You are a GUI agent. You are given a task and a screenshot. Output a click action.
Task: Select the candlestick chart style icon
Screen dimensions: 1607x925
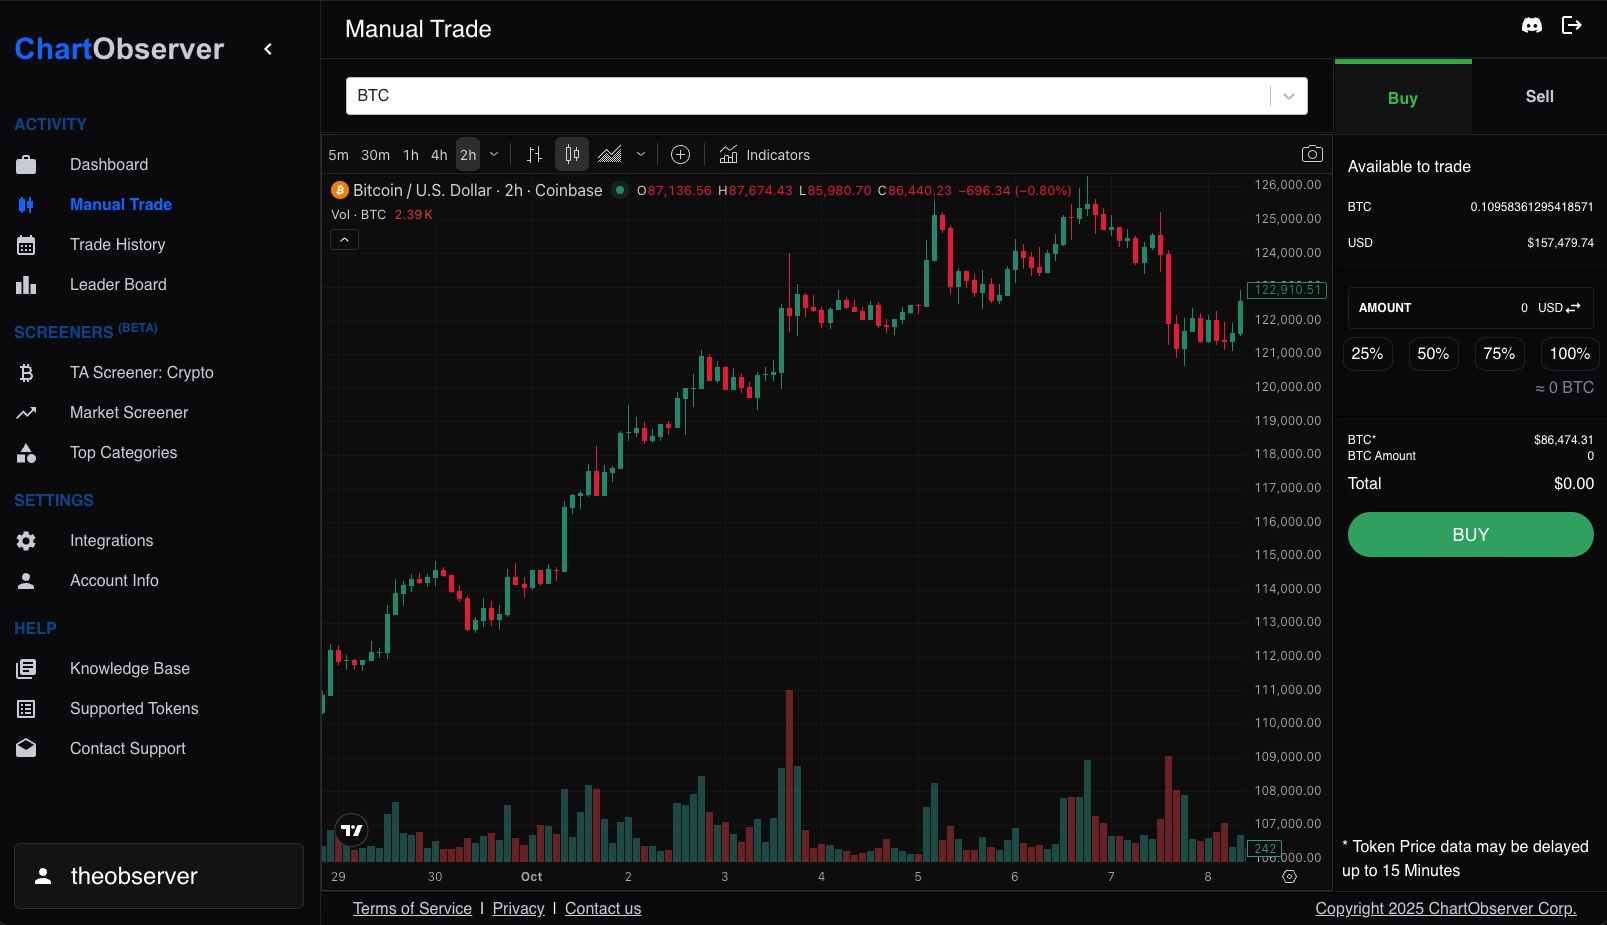coord(572,155)
